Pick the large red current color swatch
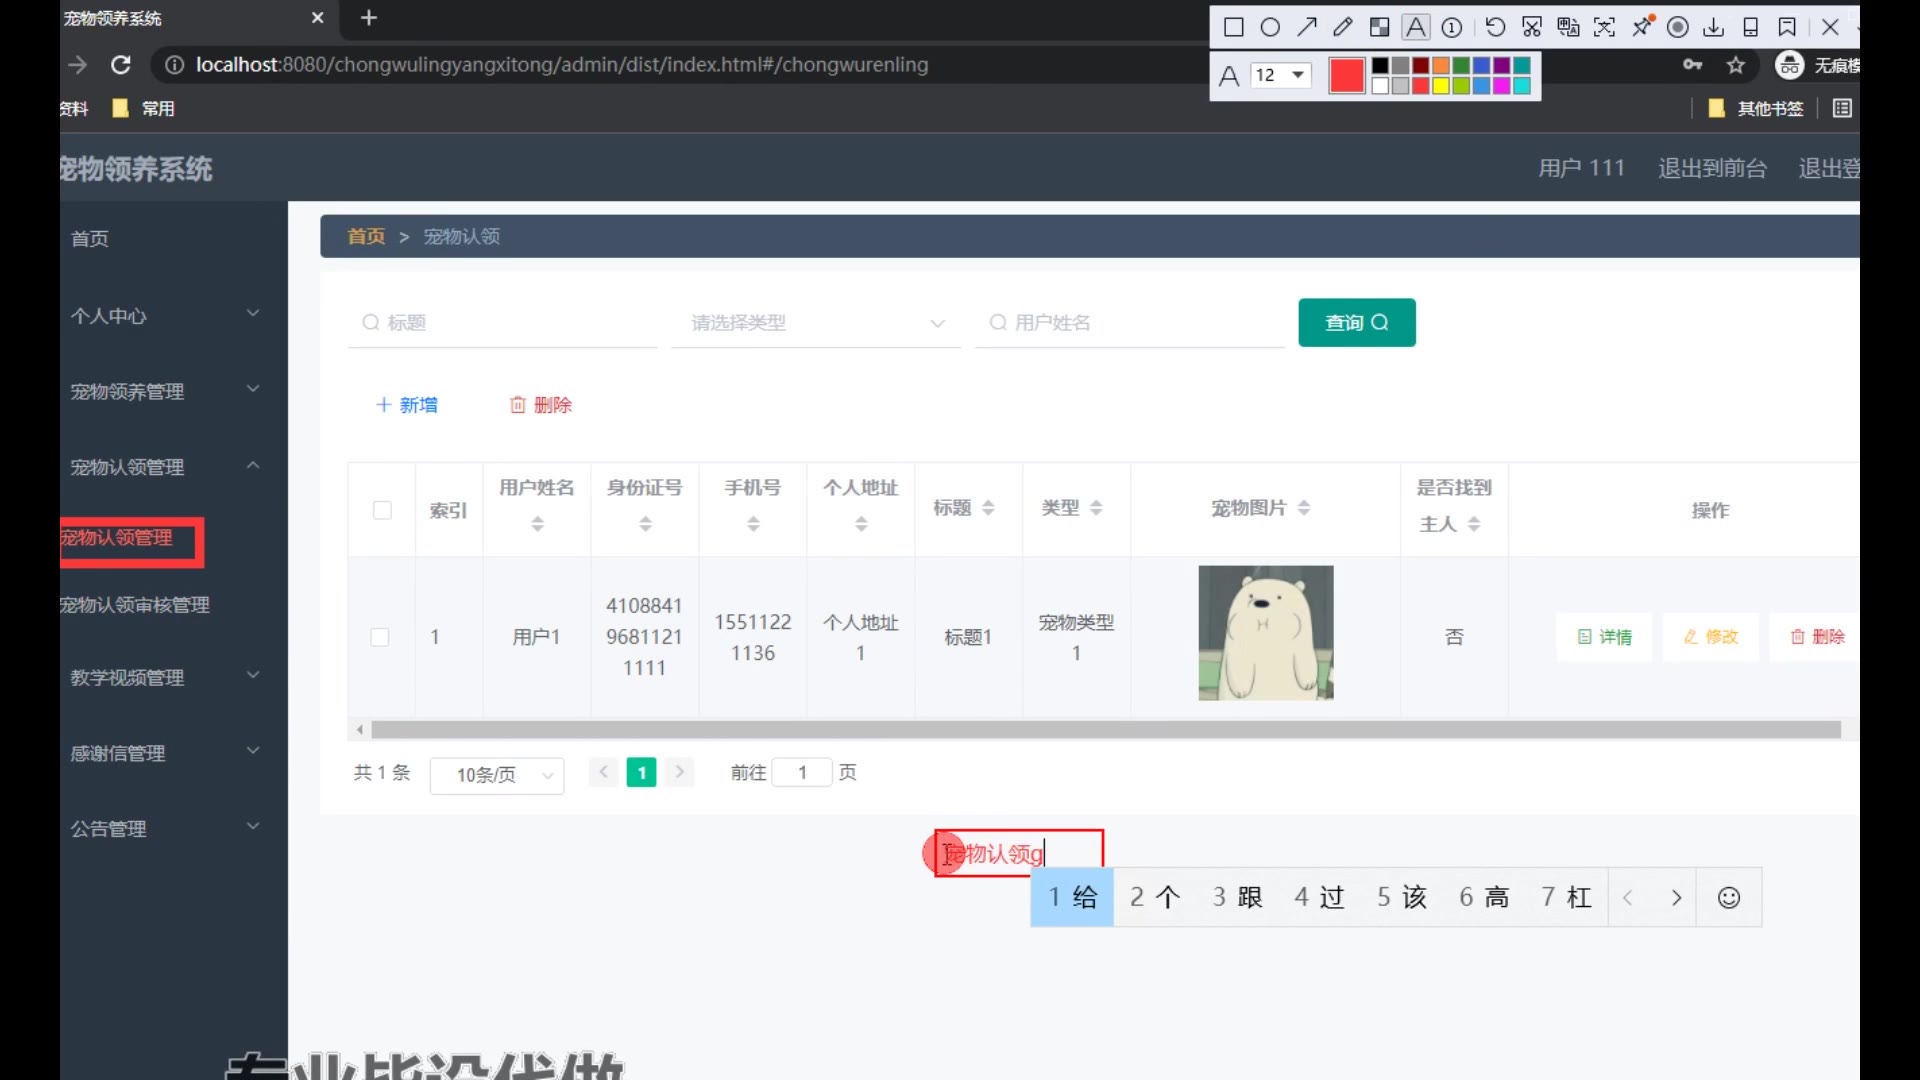 coord(1347,76)
